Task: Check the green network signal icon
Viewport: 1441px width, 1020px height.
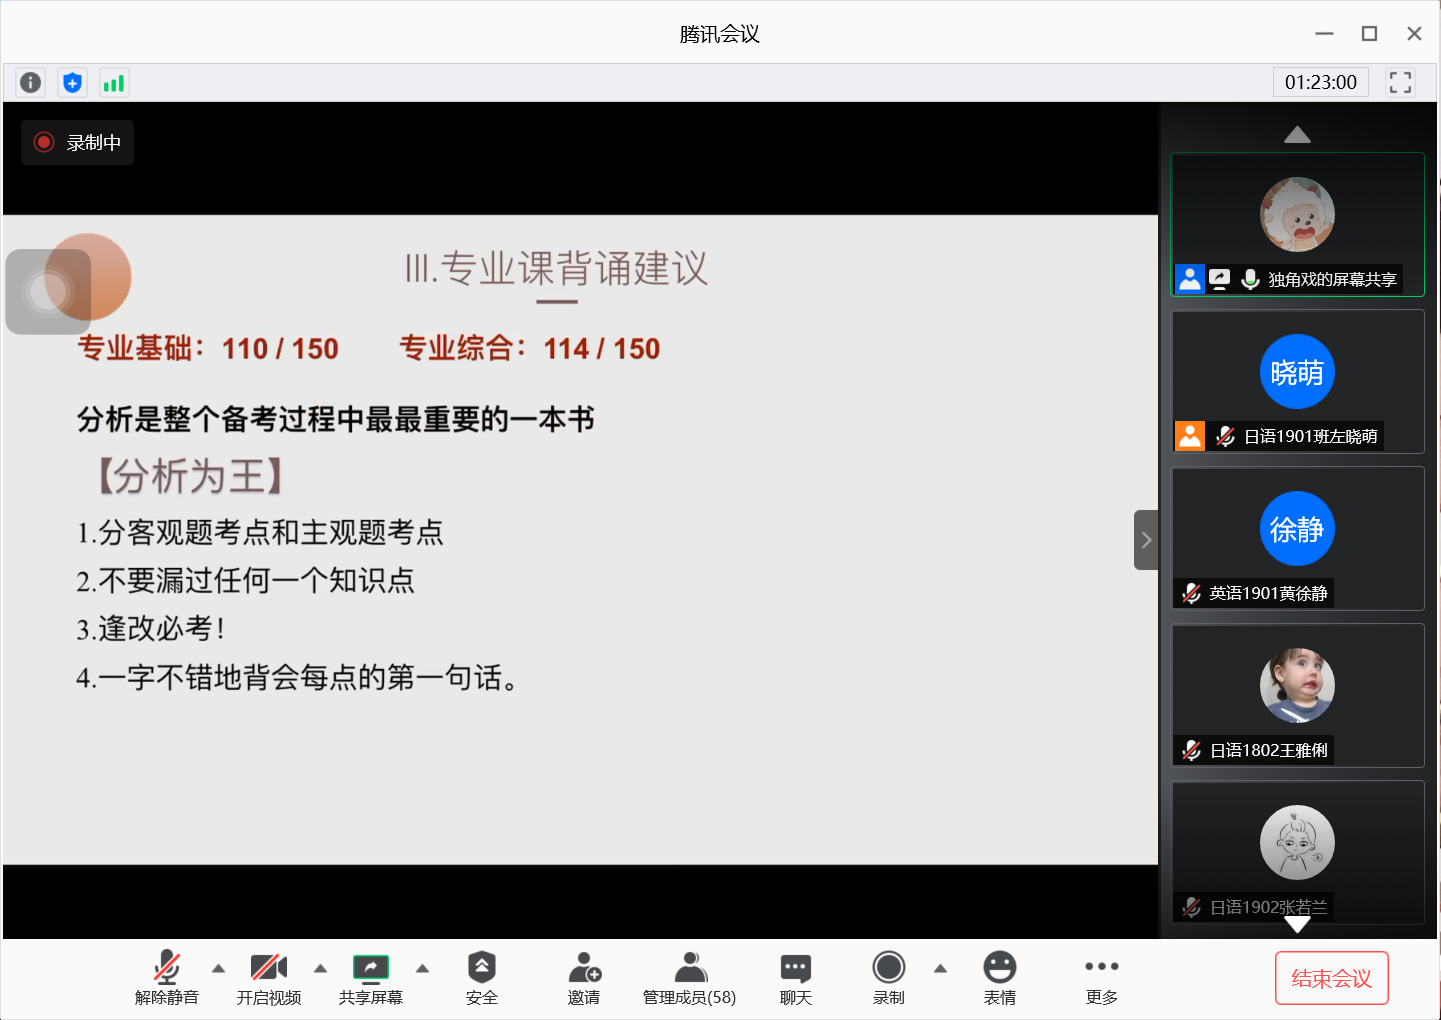Action: pos(114,82)
